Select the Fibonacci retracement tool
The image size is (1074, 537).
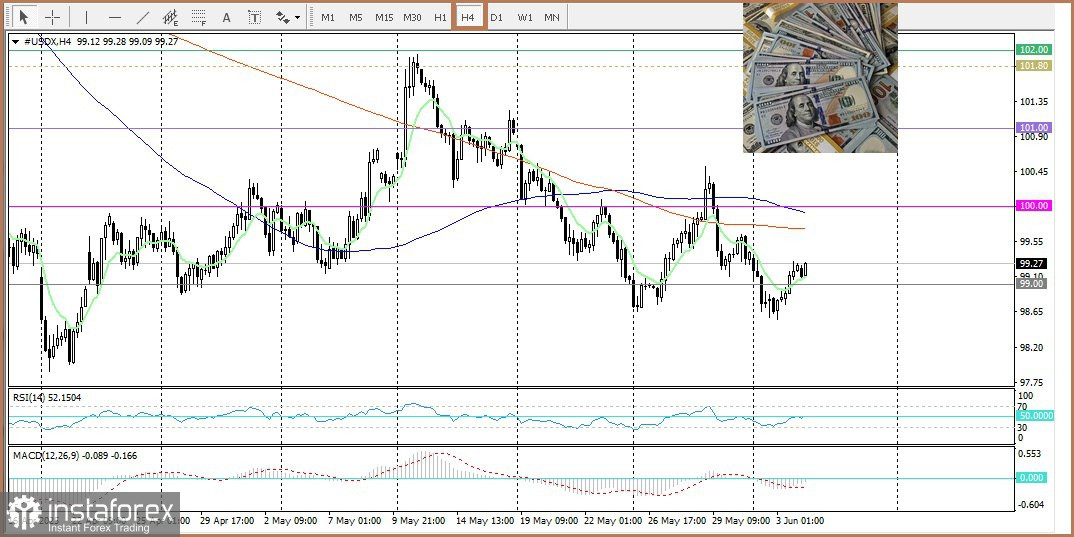(199, 17)
